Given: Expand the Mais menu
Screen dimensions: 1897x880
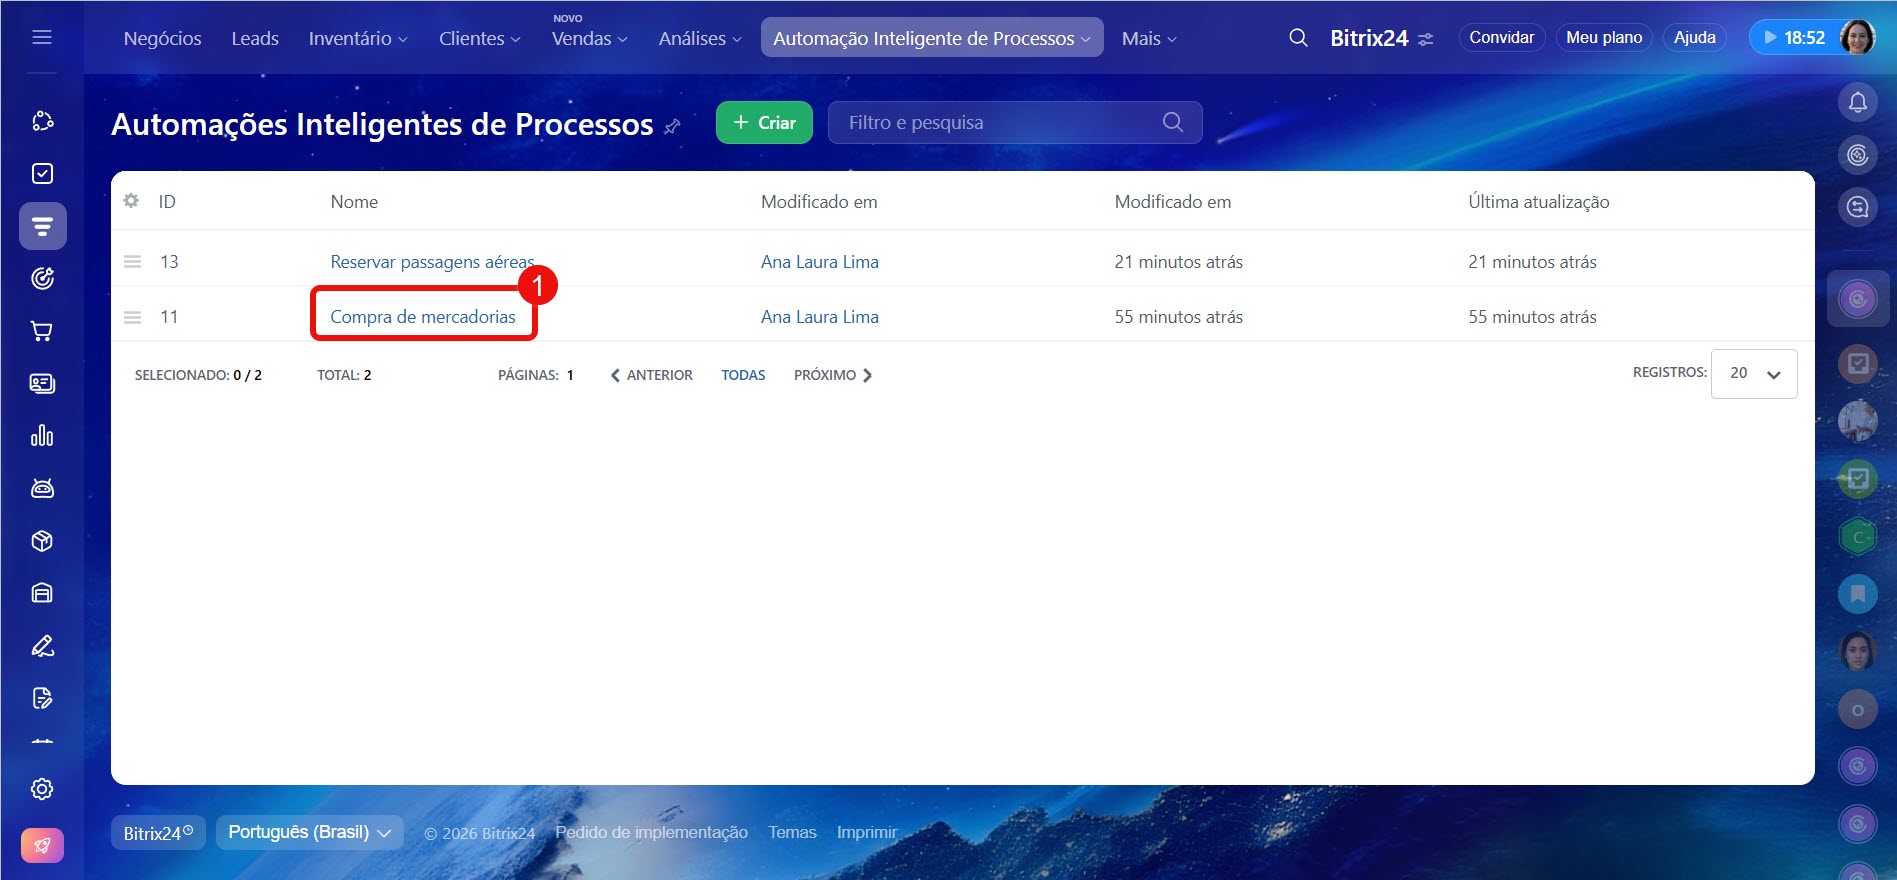Looking at the screenshot, I should (x=1148, y=38).
